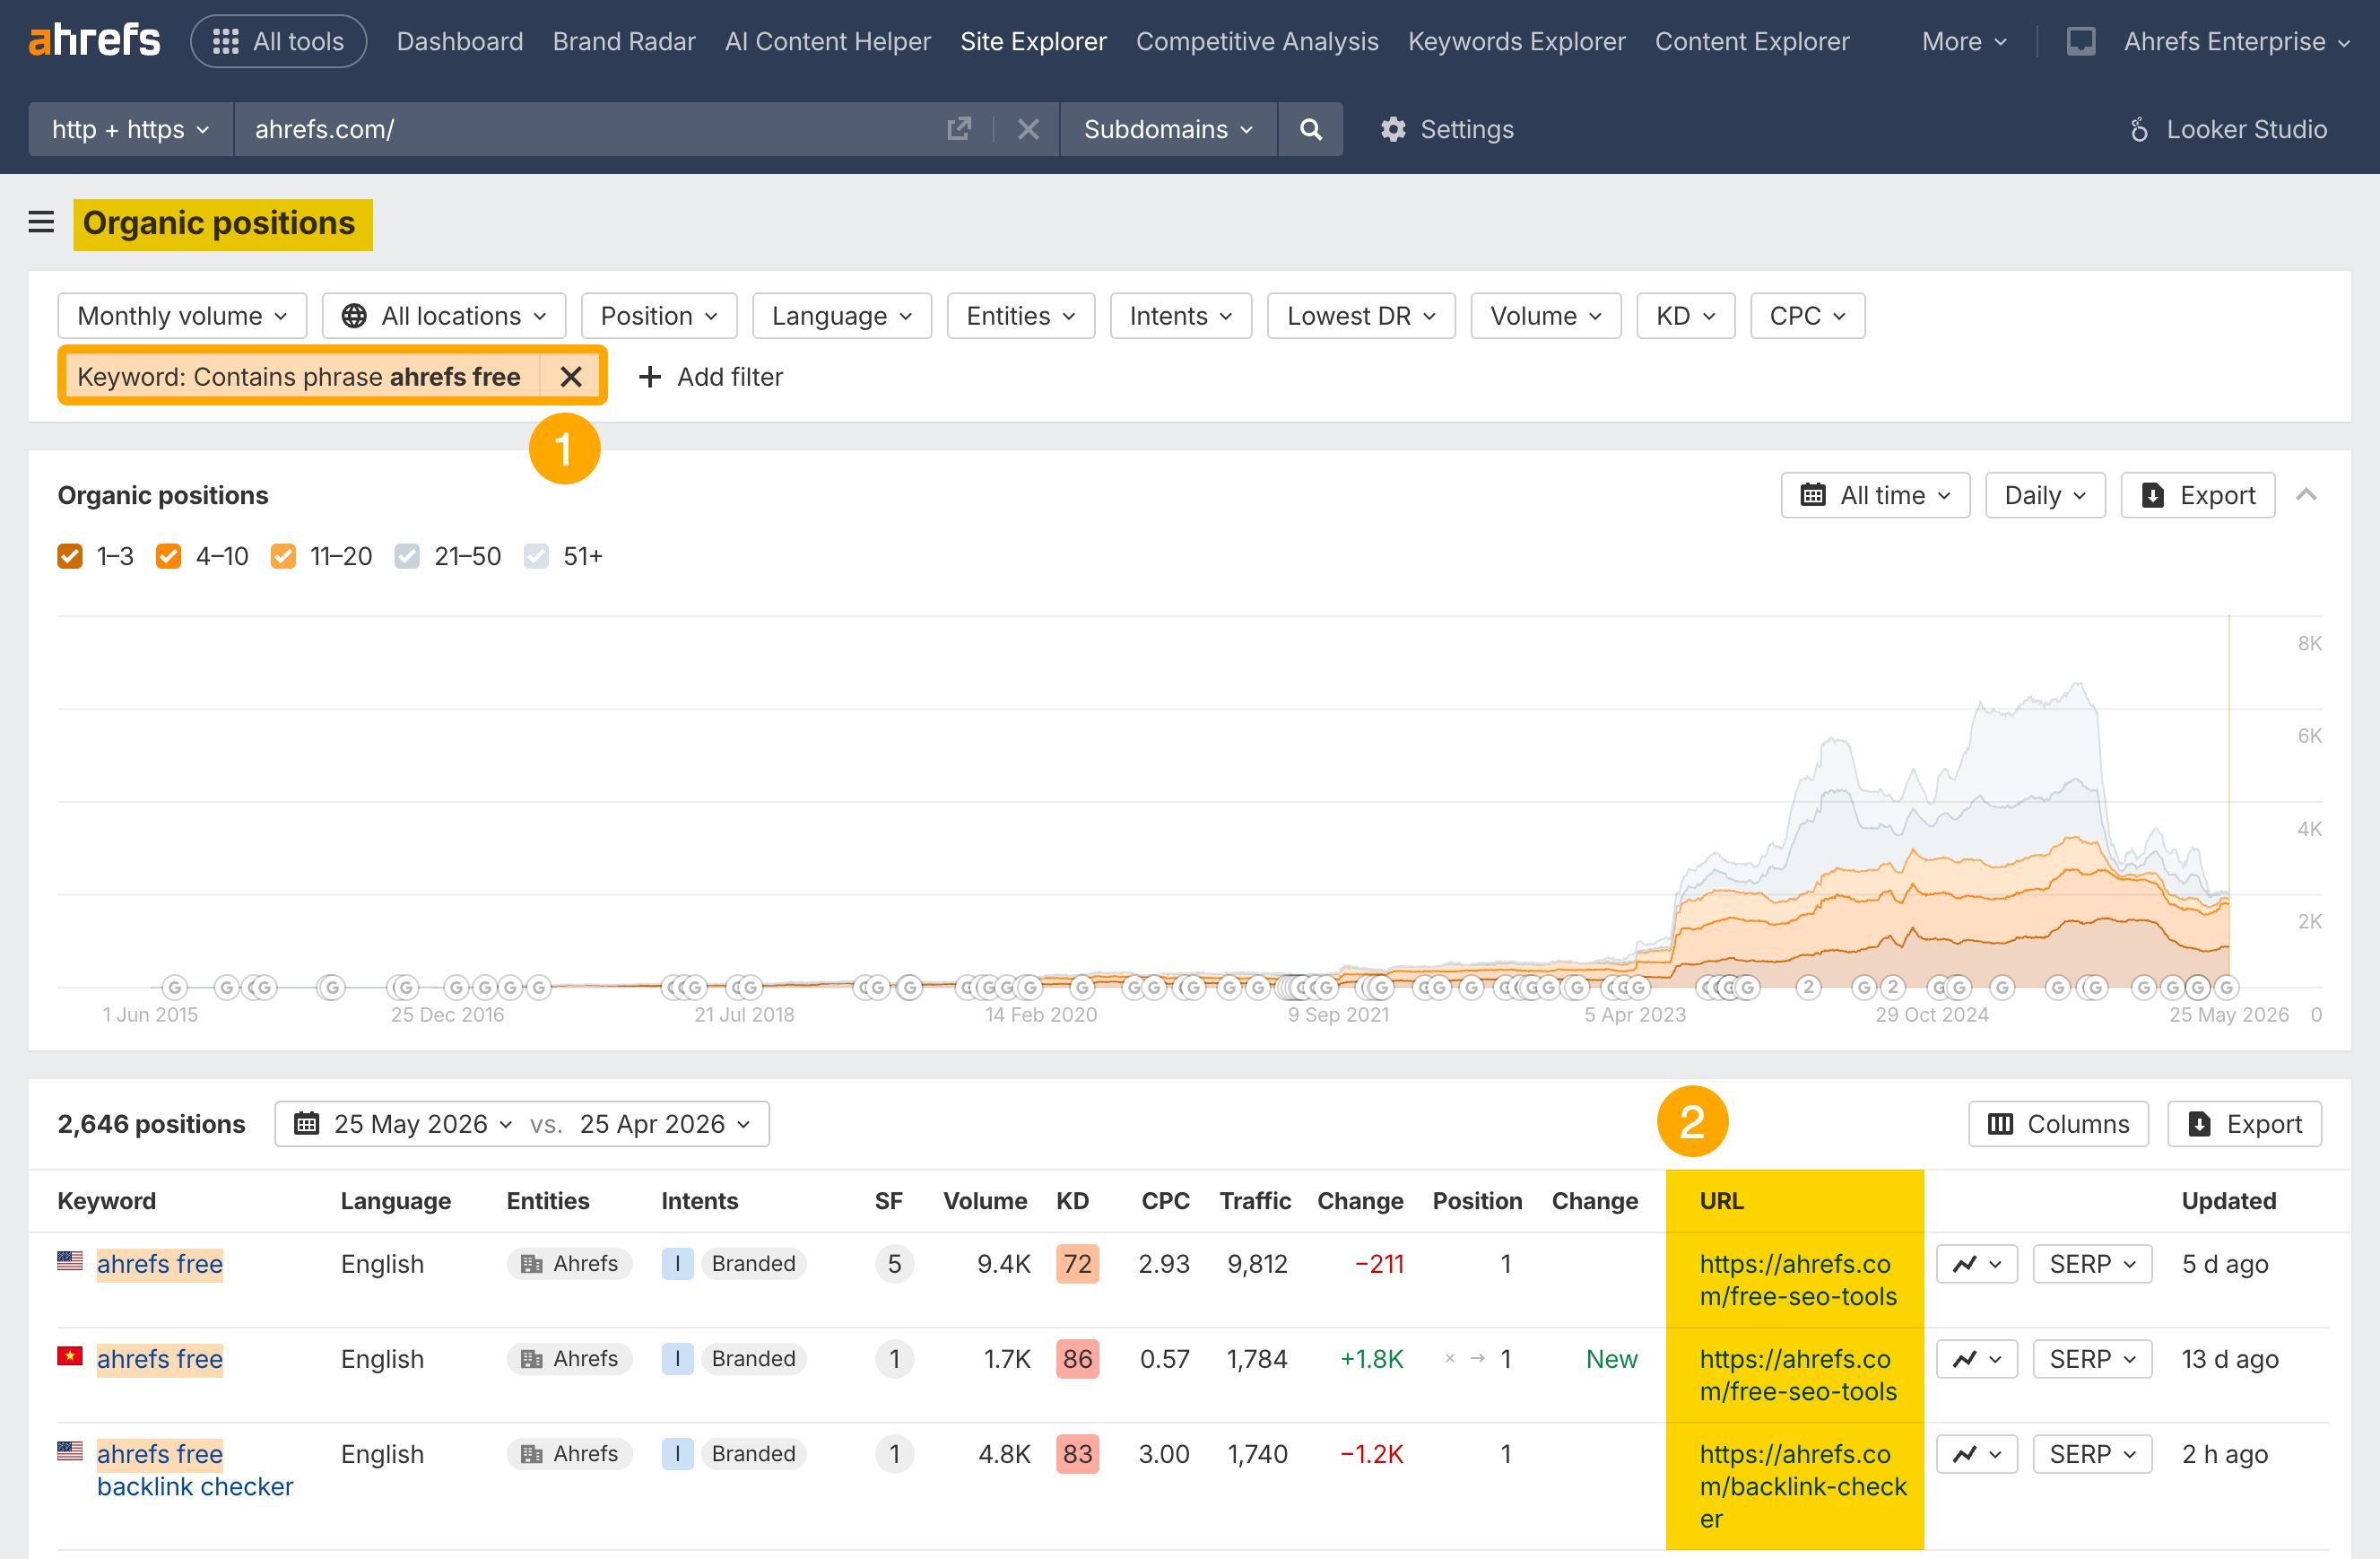The width and height of the screenshot is (2380, 1559).
Task: Toggle the hamburger sidebar menu
Action: coord(41,222)
